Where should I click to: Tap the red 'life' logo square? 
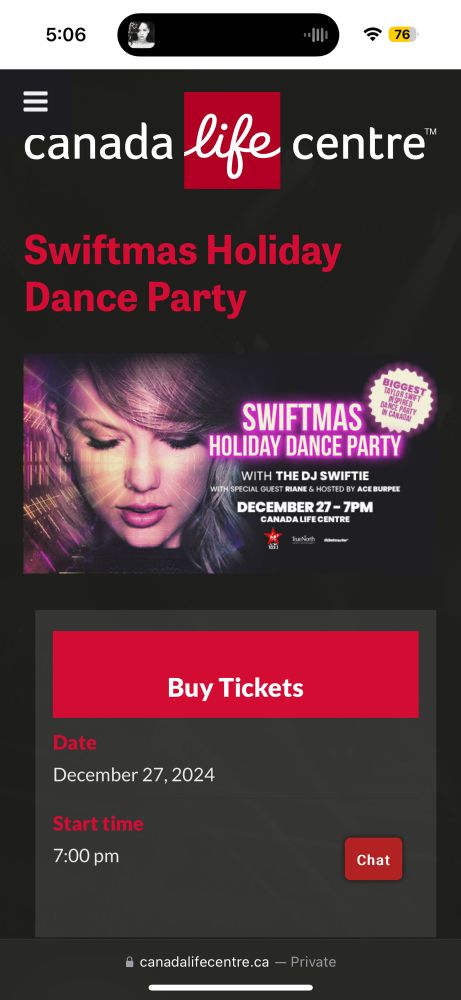[x=232, y=140]
